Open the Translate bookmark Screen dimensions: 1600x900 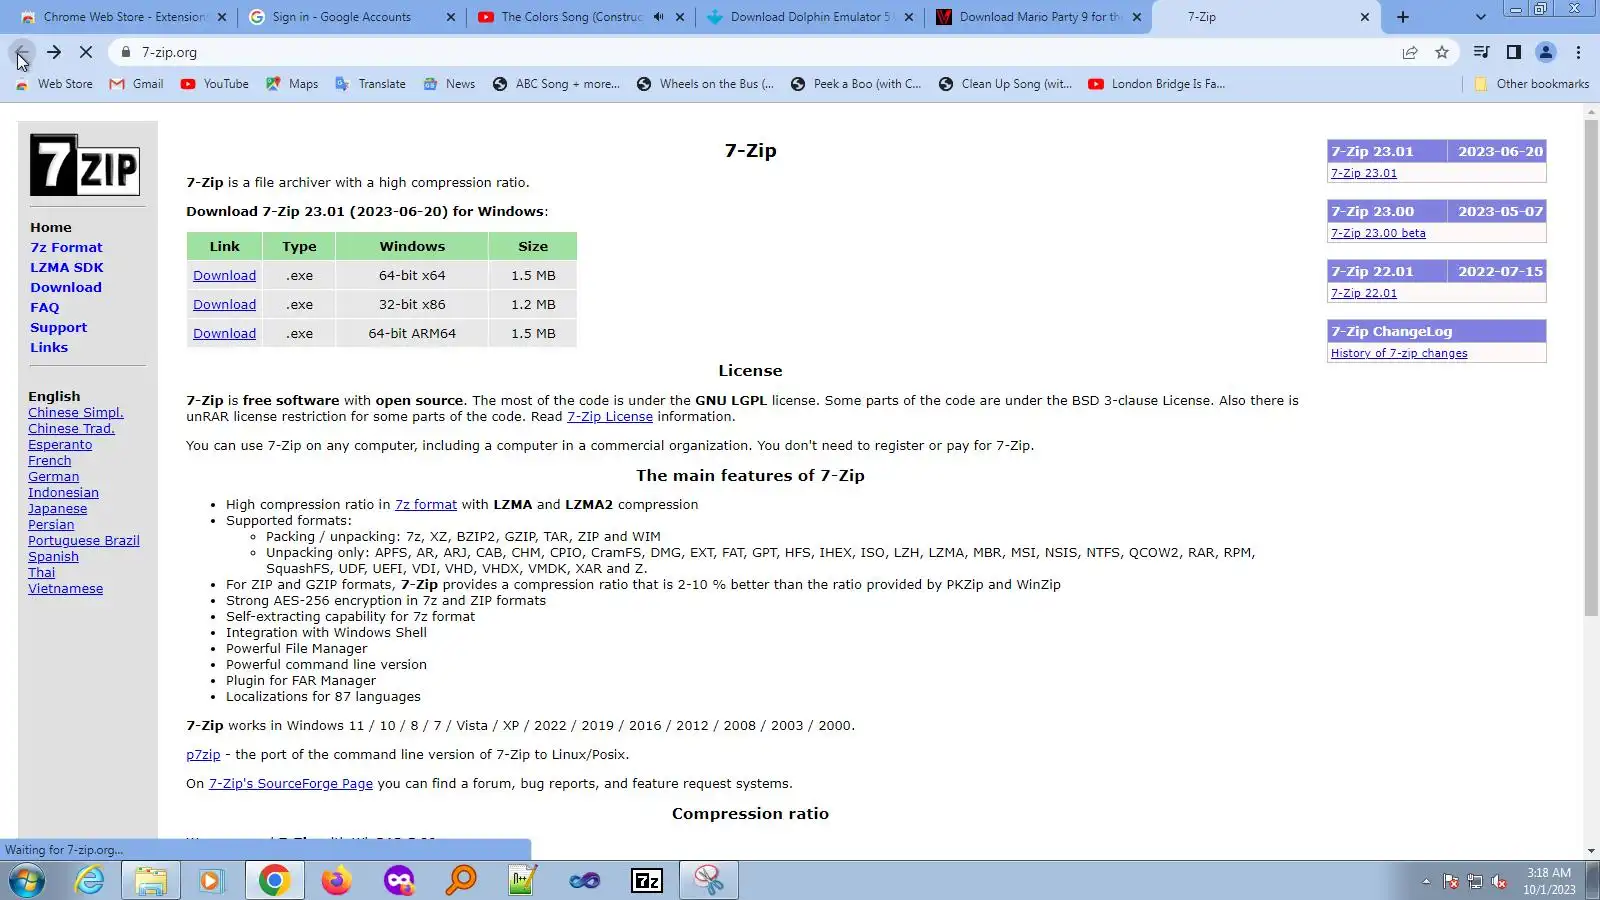tap(370, 84)
